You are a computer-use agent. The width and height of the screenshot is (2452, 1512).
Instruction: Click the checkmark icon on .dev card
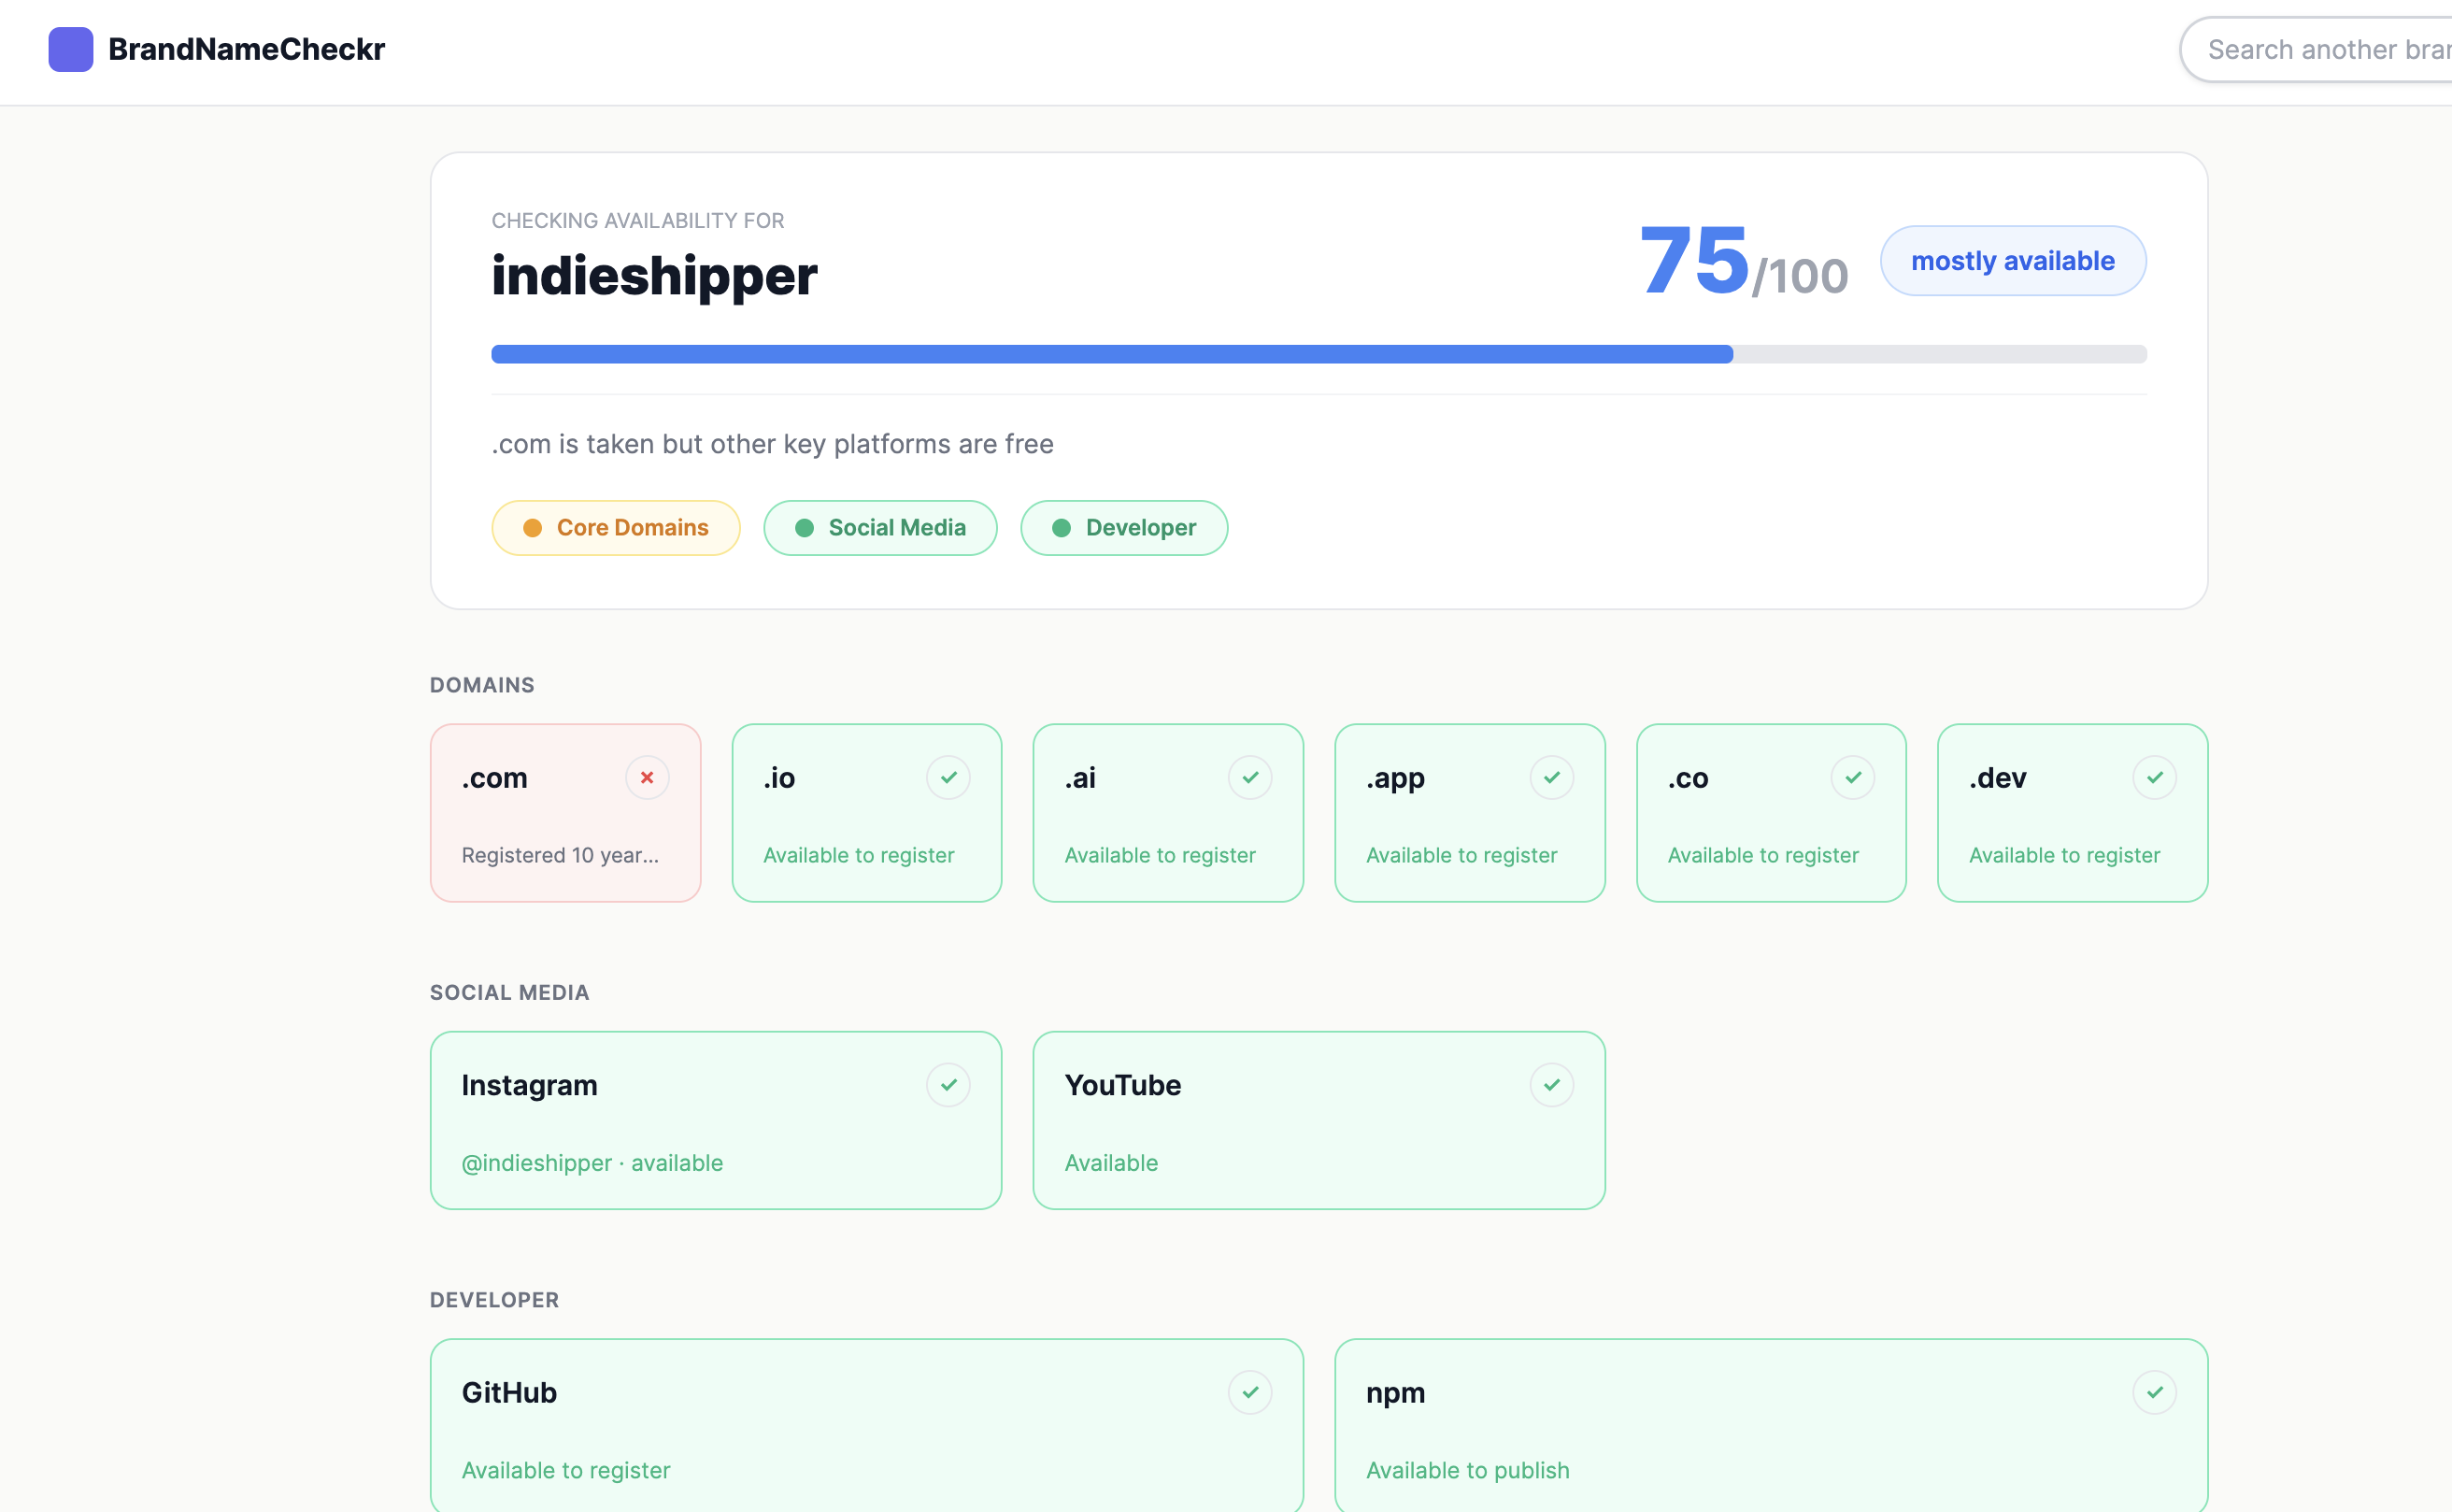pos(2155,777)
